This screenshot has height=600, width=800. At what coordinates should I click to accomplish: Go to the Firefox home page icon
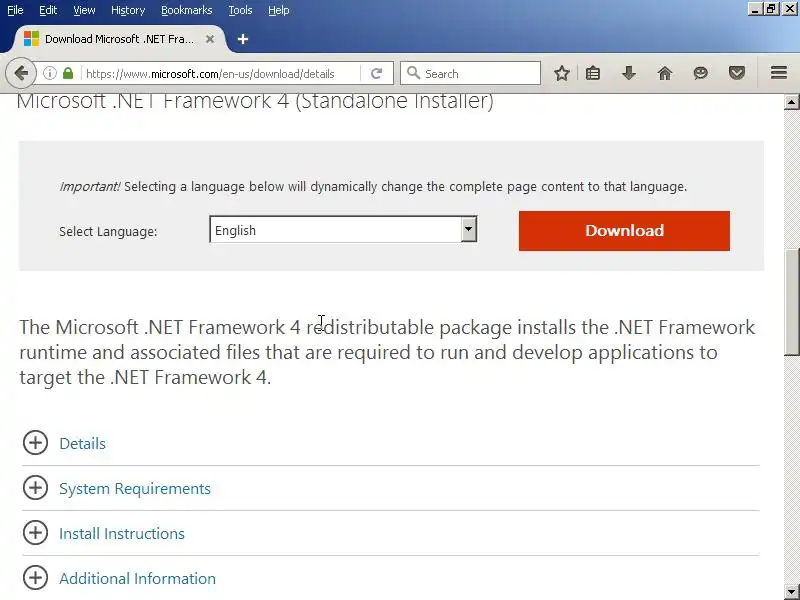coord(665,73)
